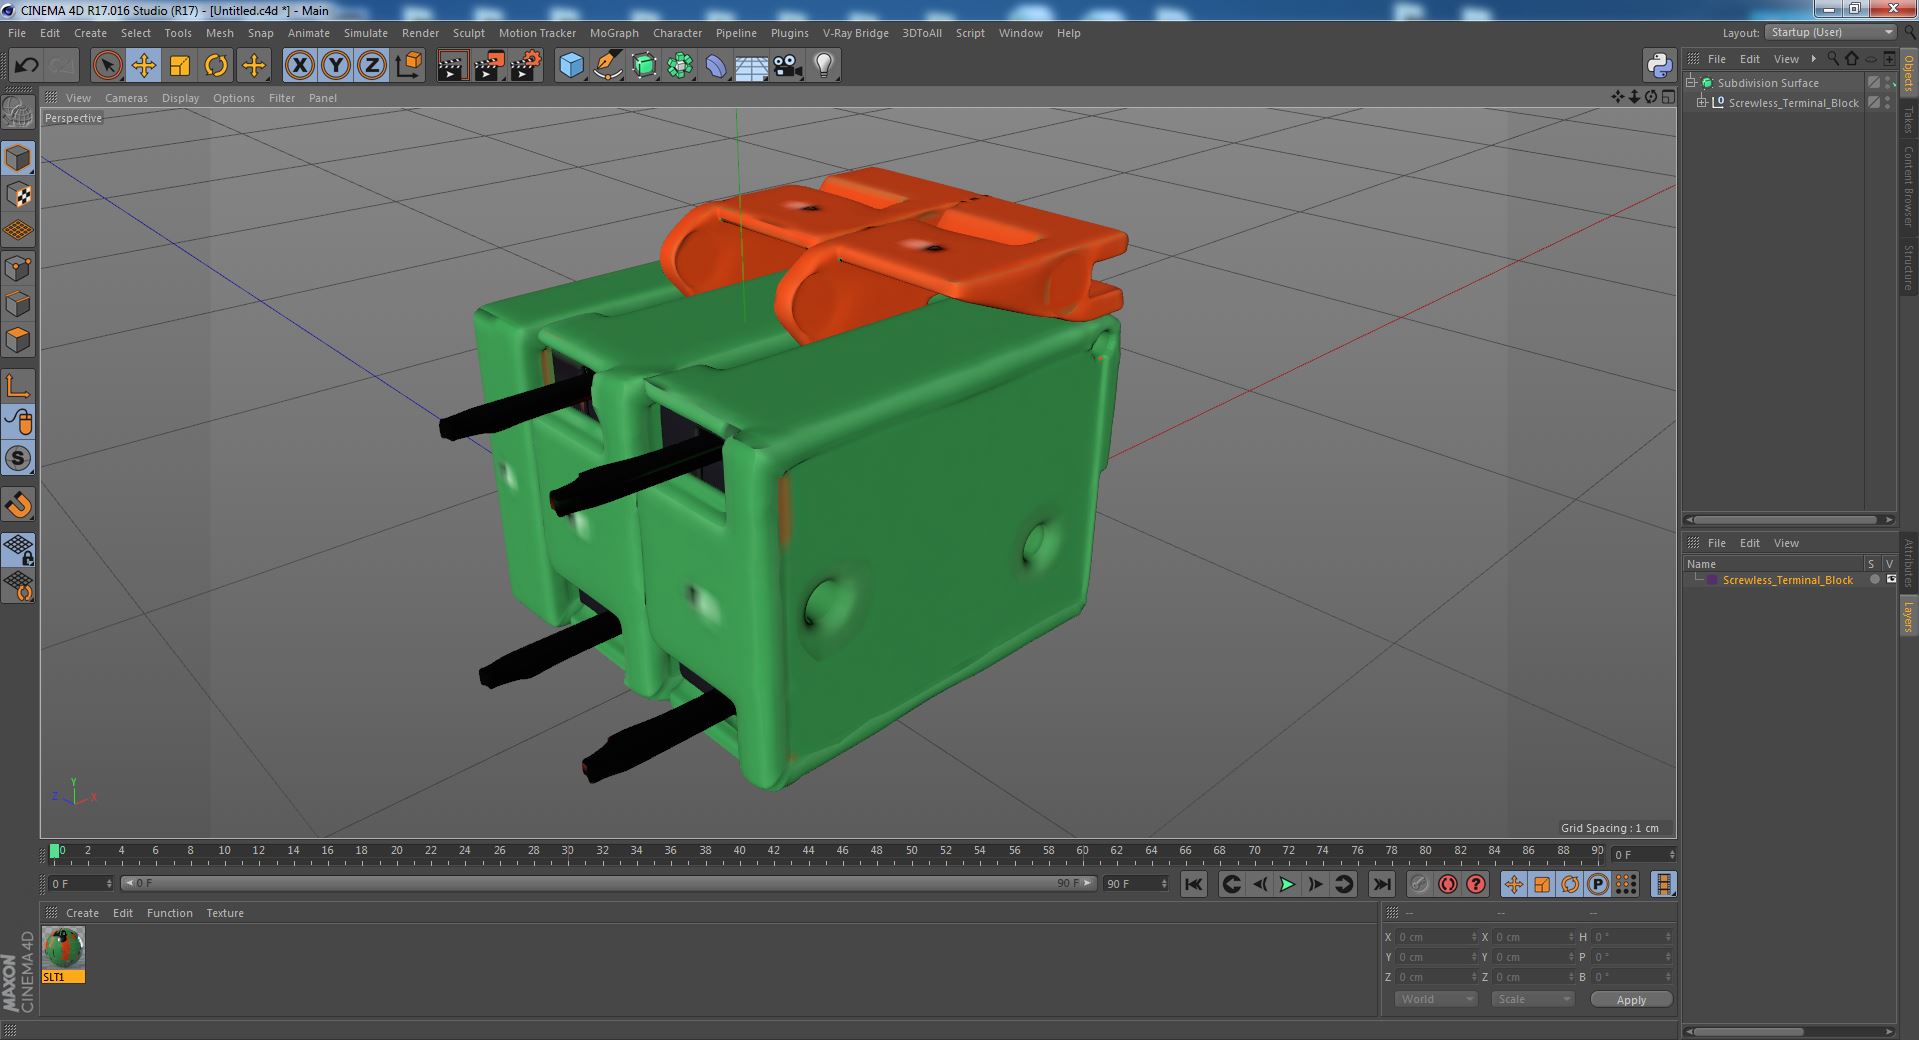Activate the Rotate tool
Screen dimensions: 1919x1040
(216, 66)
